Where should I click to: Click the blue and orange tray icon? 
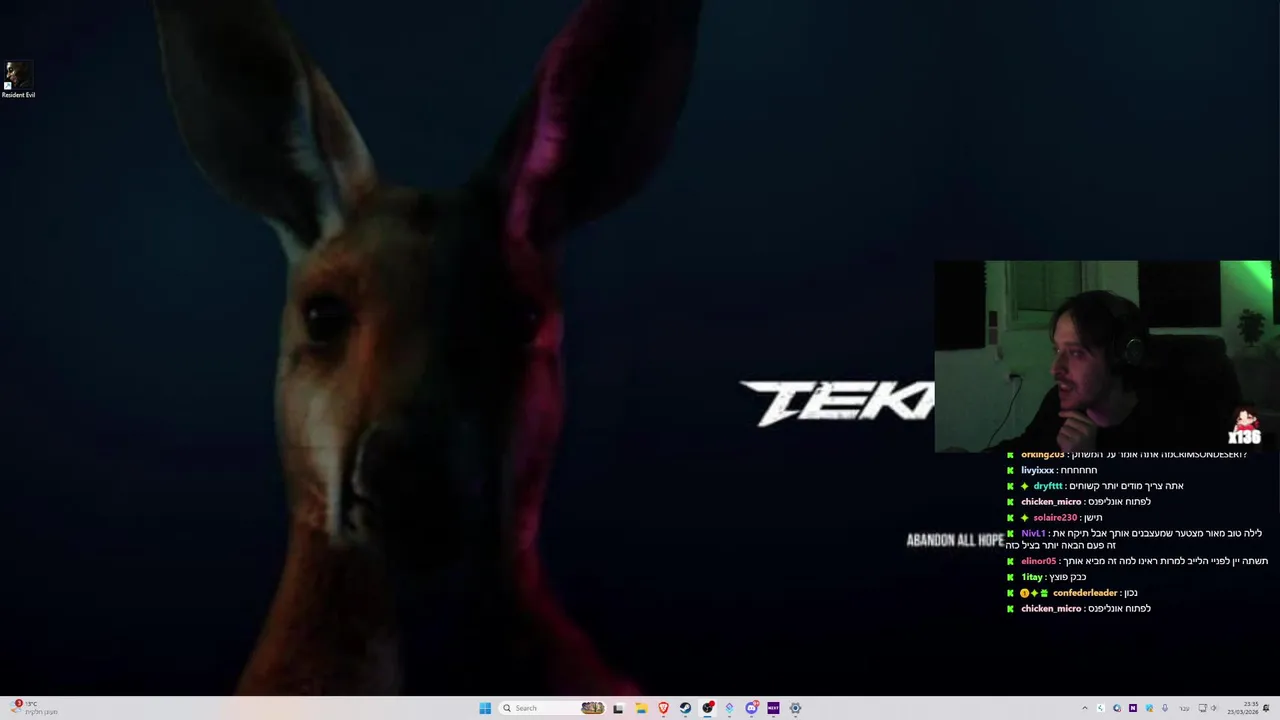1149,708
